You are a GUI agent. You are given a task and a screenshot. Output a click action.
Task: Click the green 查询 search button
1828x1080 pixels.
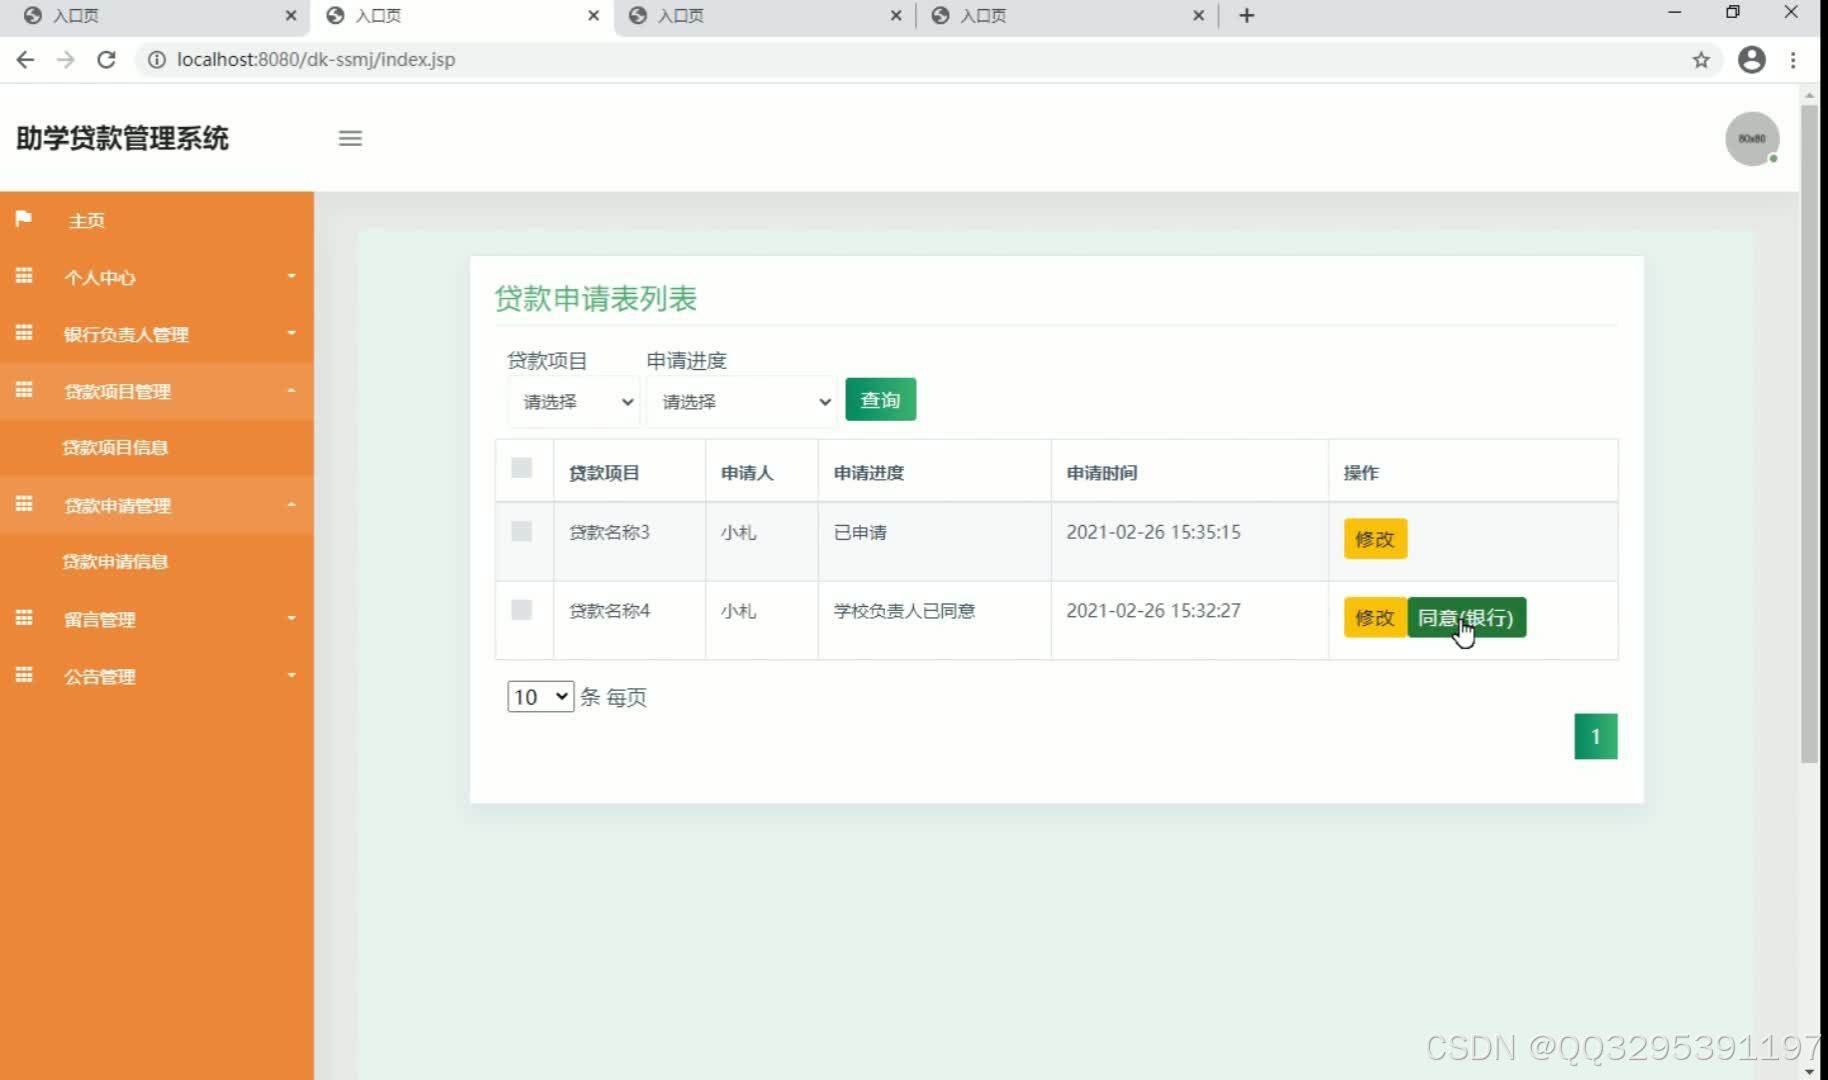click(x=880, y=400)
